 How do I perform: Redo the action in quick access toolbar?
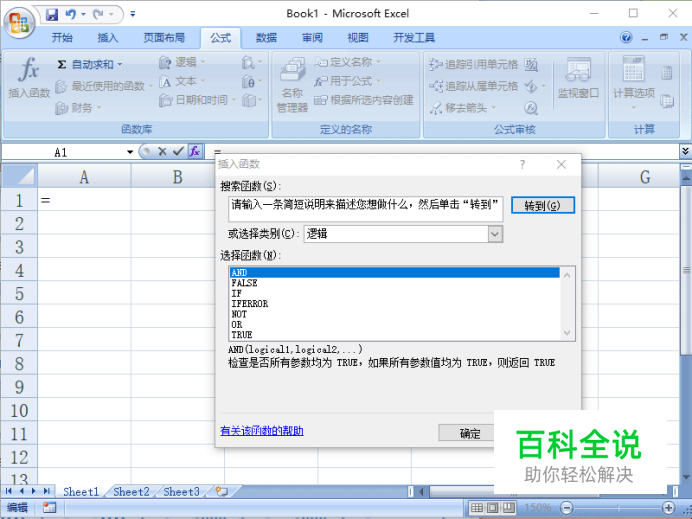click(98, 15)
